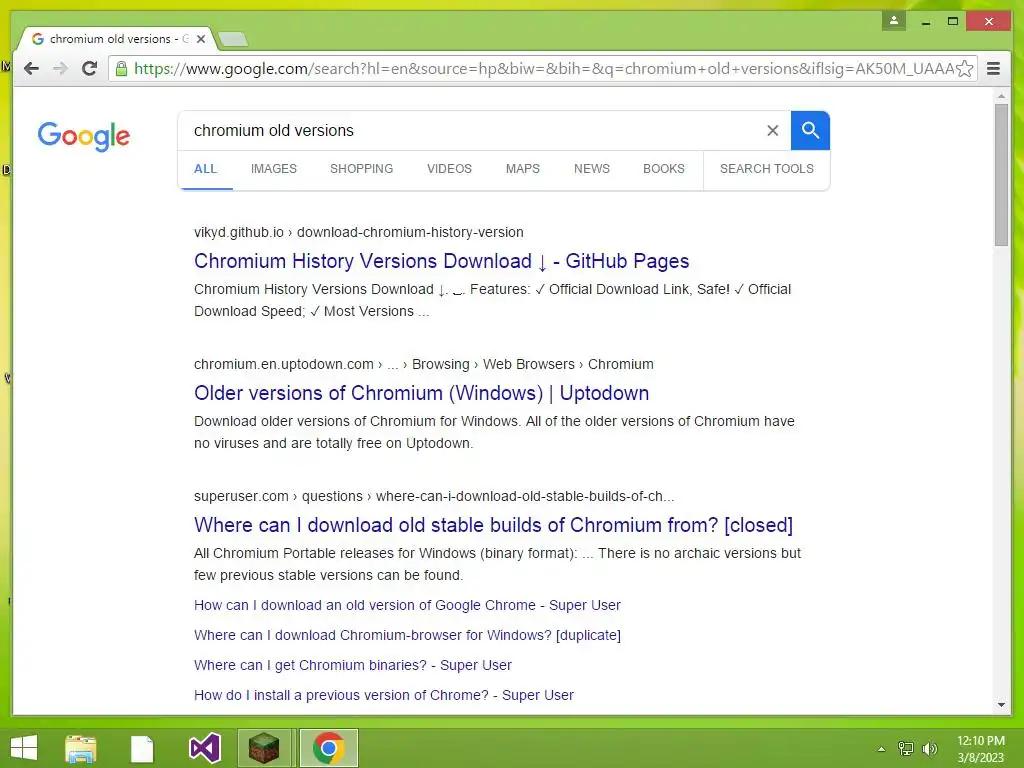1024x768 pixels.
Task: Bookmark this page with the star icon
Action: (965, 69)
